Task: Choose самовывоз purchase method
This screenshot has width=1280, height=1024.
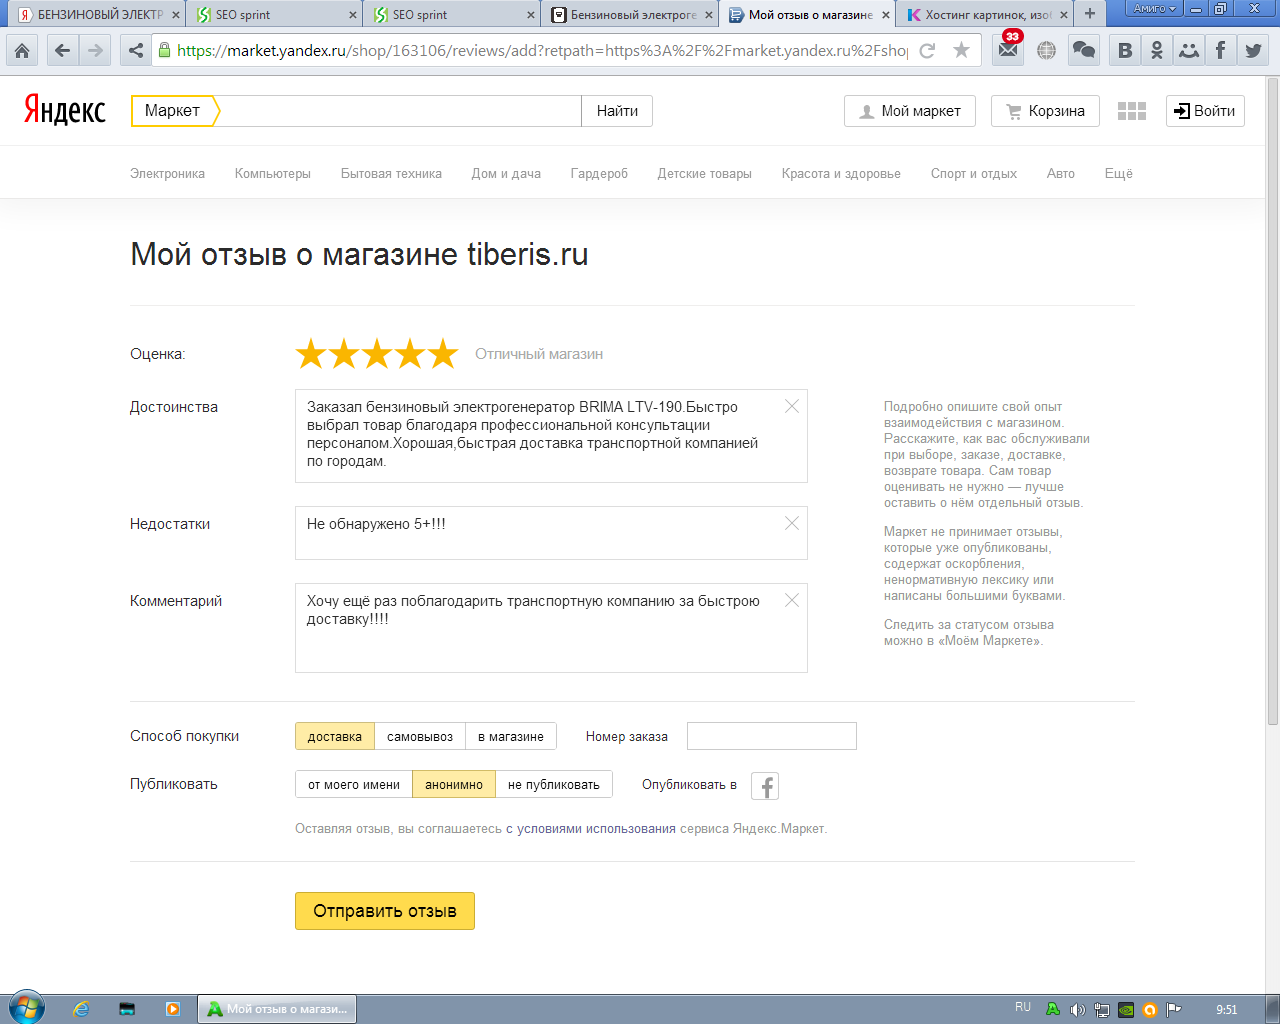Action: [420, 736]
